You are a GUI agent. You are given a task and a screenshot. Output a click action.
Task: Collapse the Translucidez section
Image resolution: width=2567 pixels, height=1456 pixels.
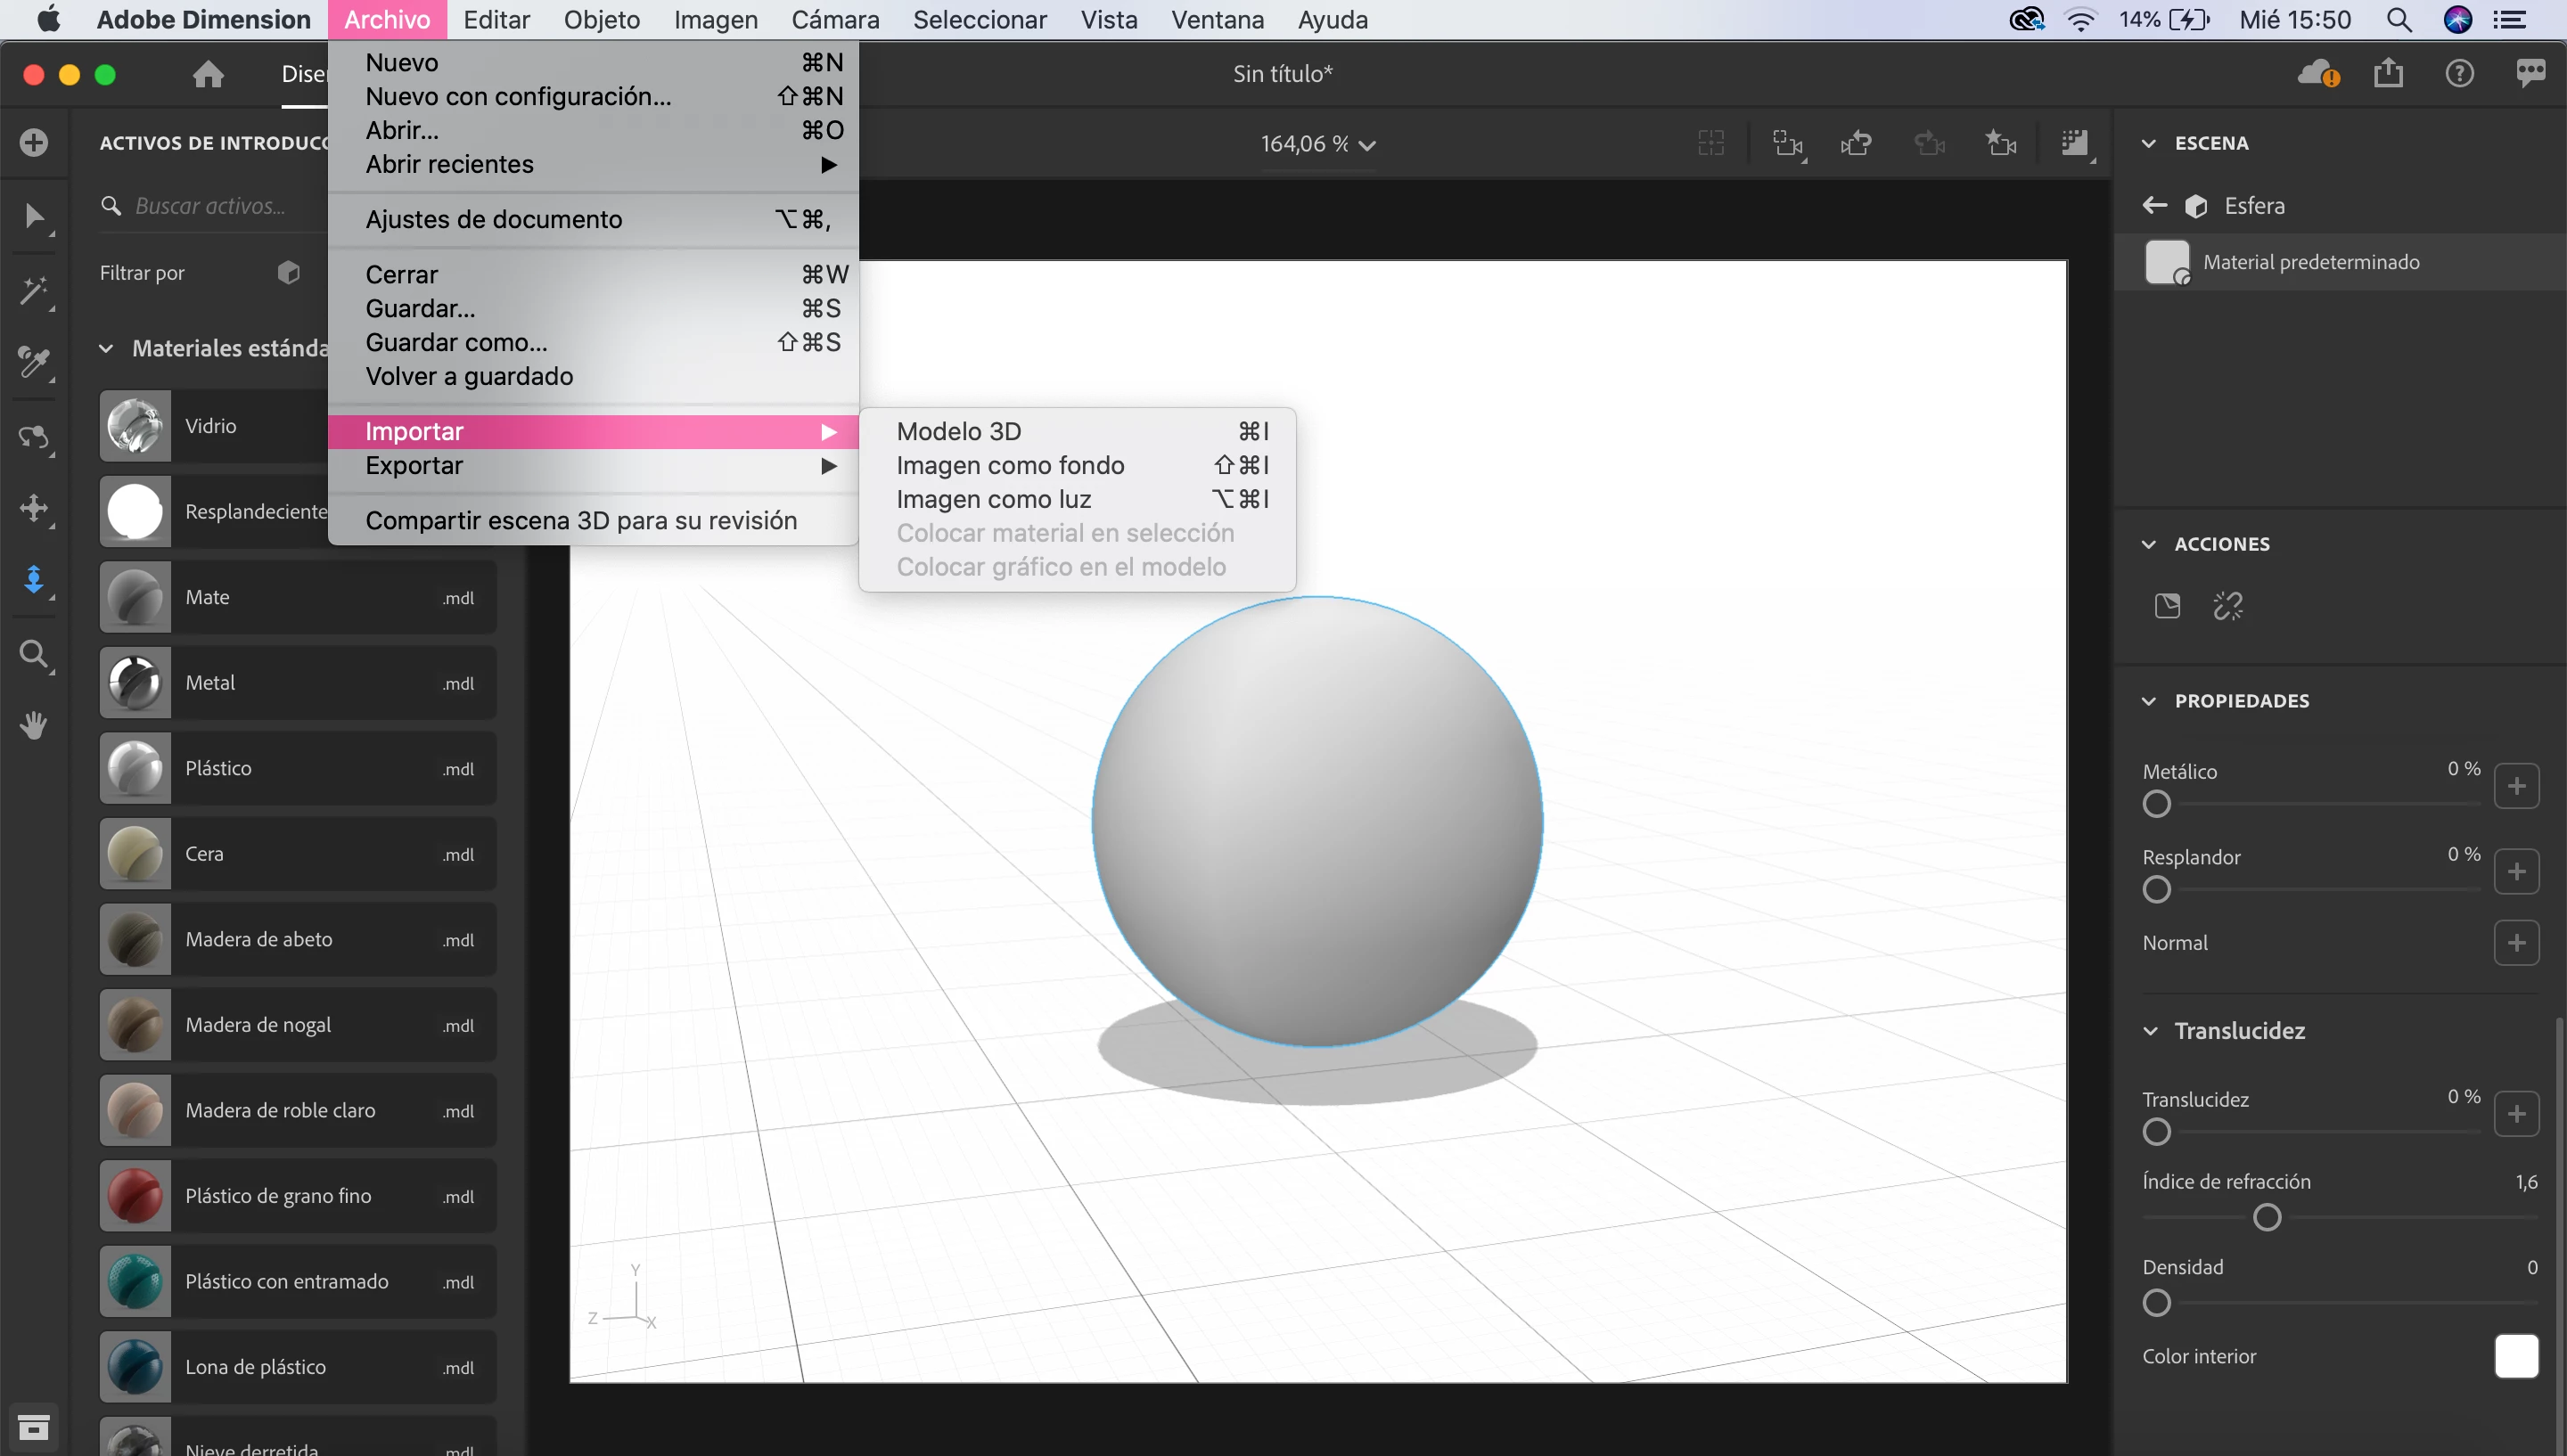click(2150, 1031)
